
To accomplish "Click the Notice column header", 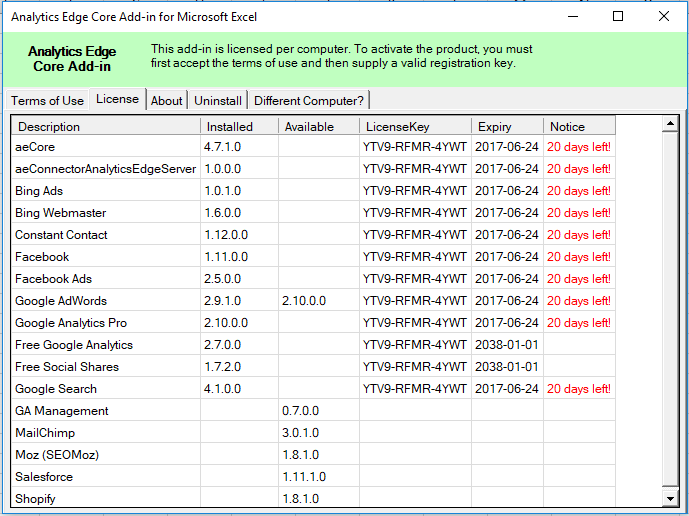I will pyautogui.click(x=579, y=127).
